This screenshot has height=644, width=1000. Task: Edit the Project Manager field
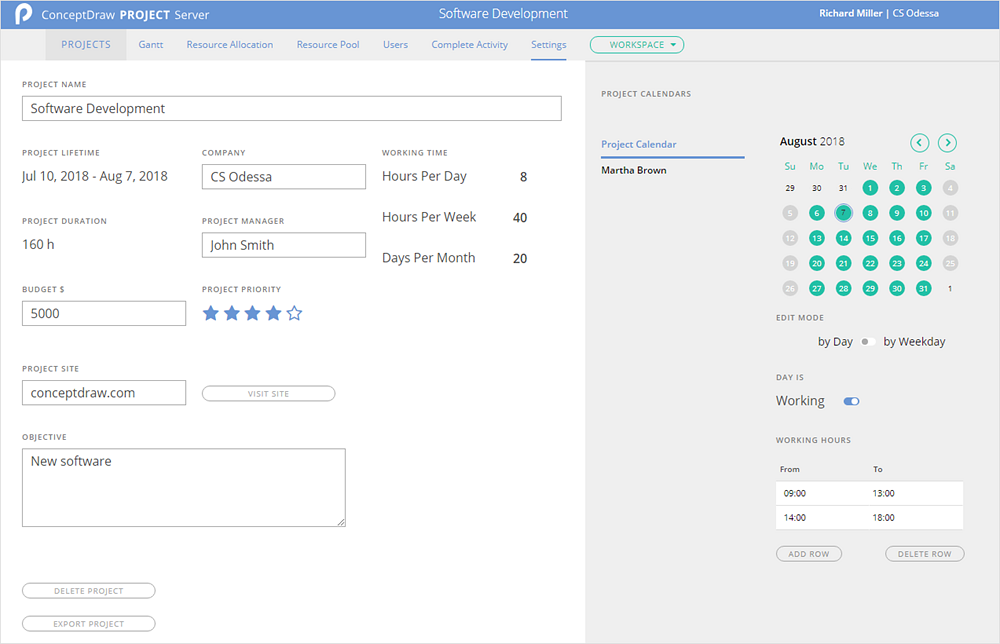click(x=284, y=245)
